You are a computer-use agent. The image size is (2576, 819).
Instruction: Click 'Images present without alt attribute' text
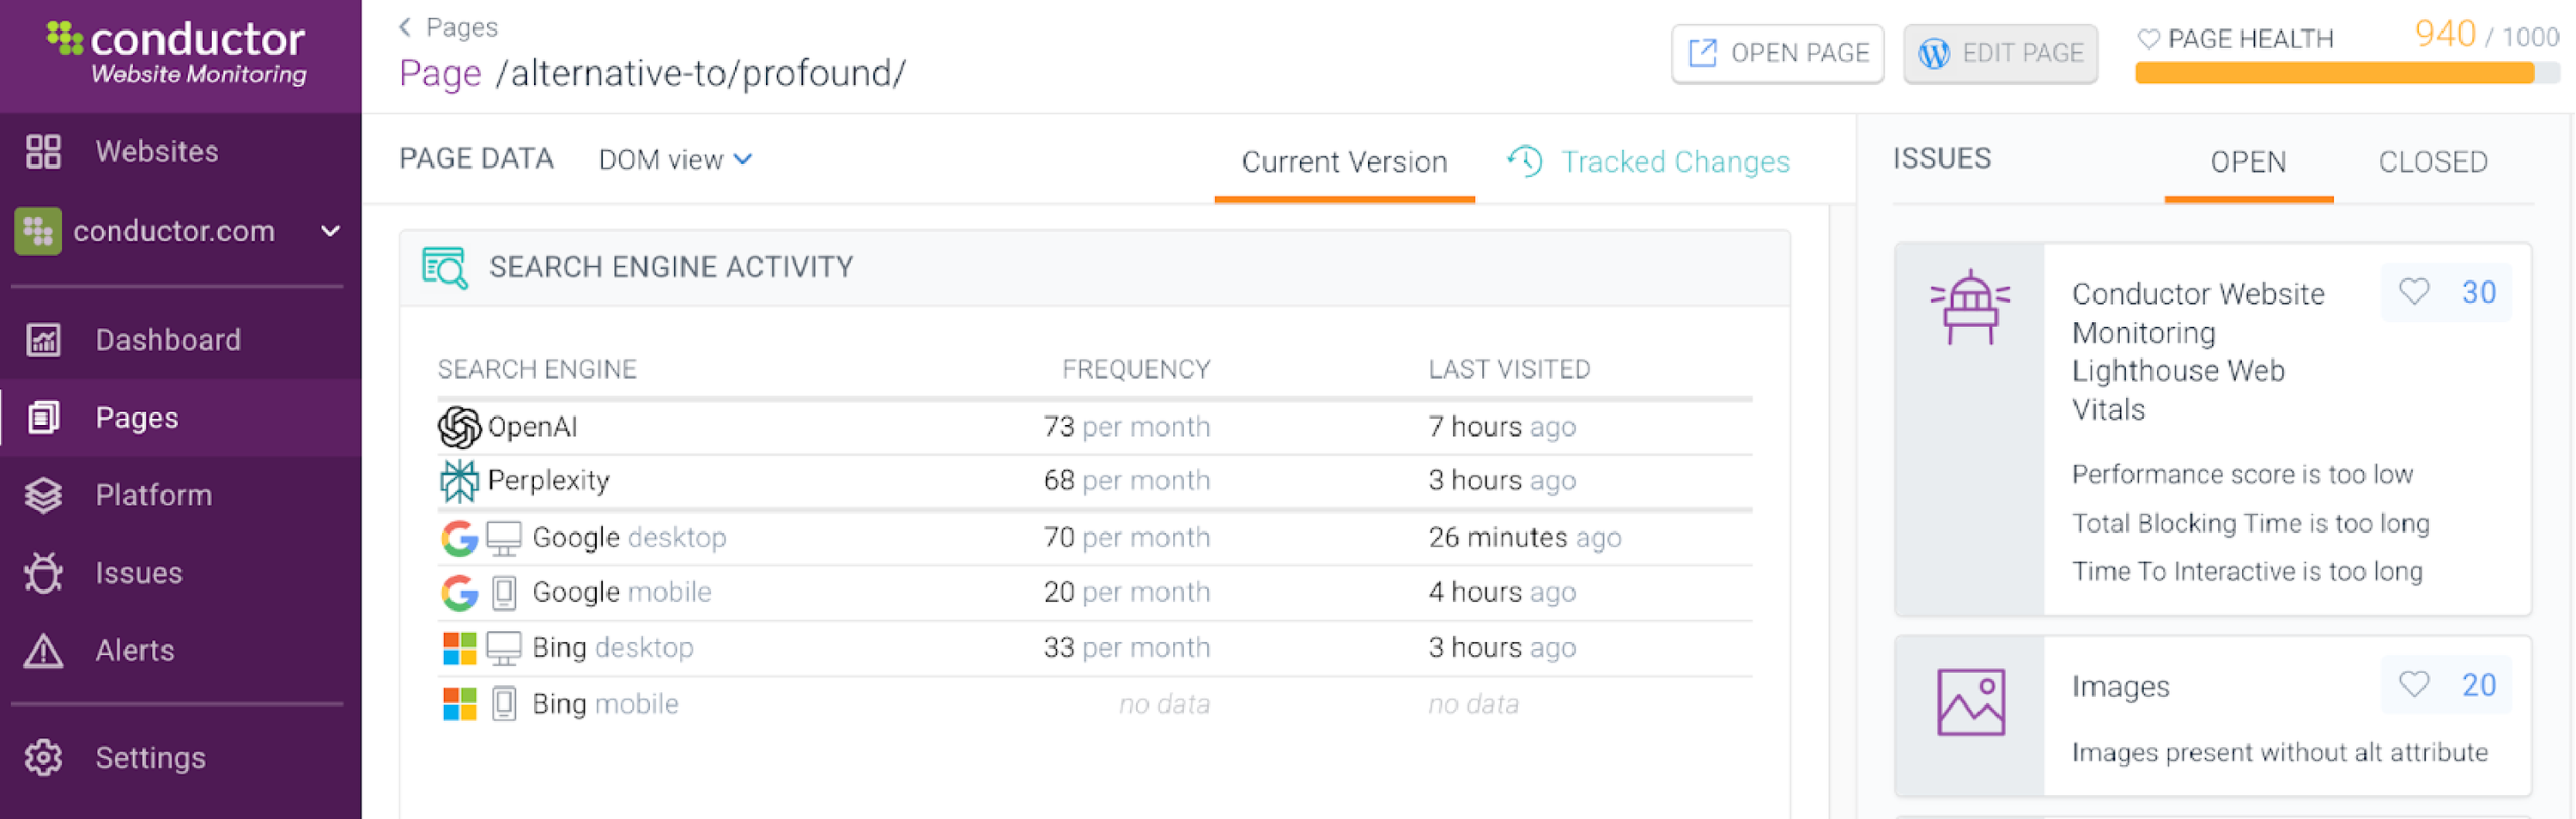2279,752
